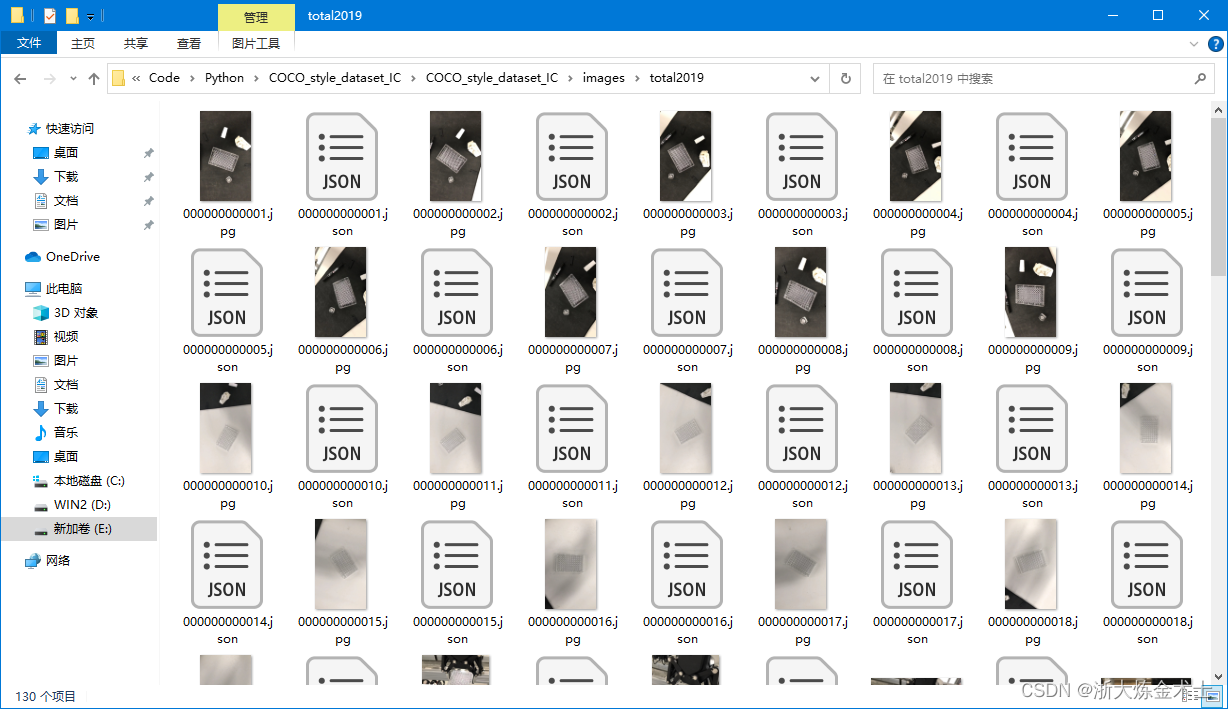
Task: Open the 查看 ribbon tab
Action: click(x=189, y=43)
